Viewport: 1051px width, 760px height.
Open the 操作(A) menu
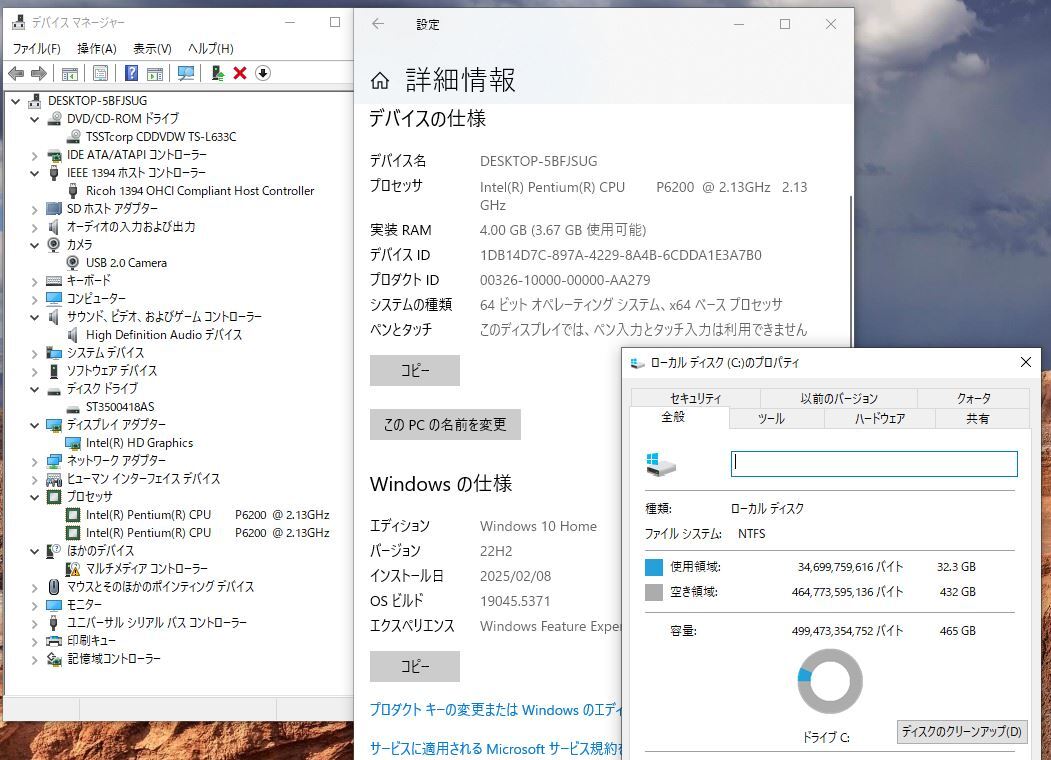[97, 48]
